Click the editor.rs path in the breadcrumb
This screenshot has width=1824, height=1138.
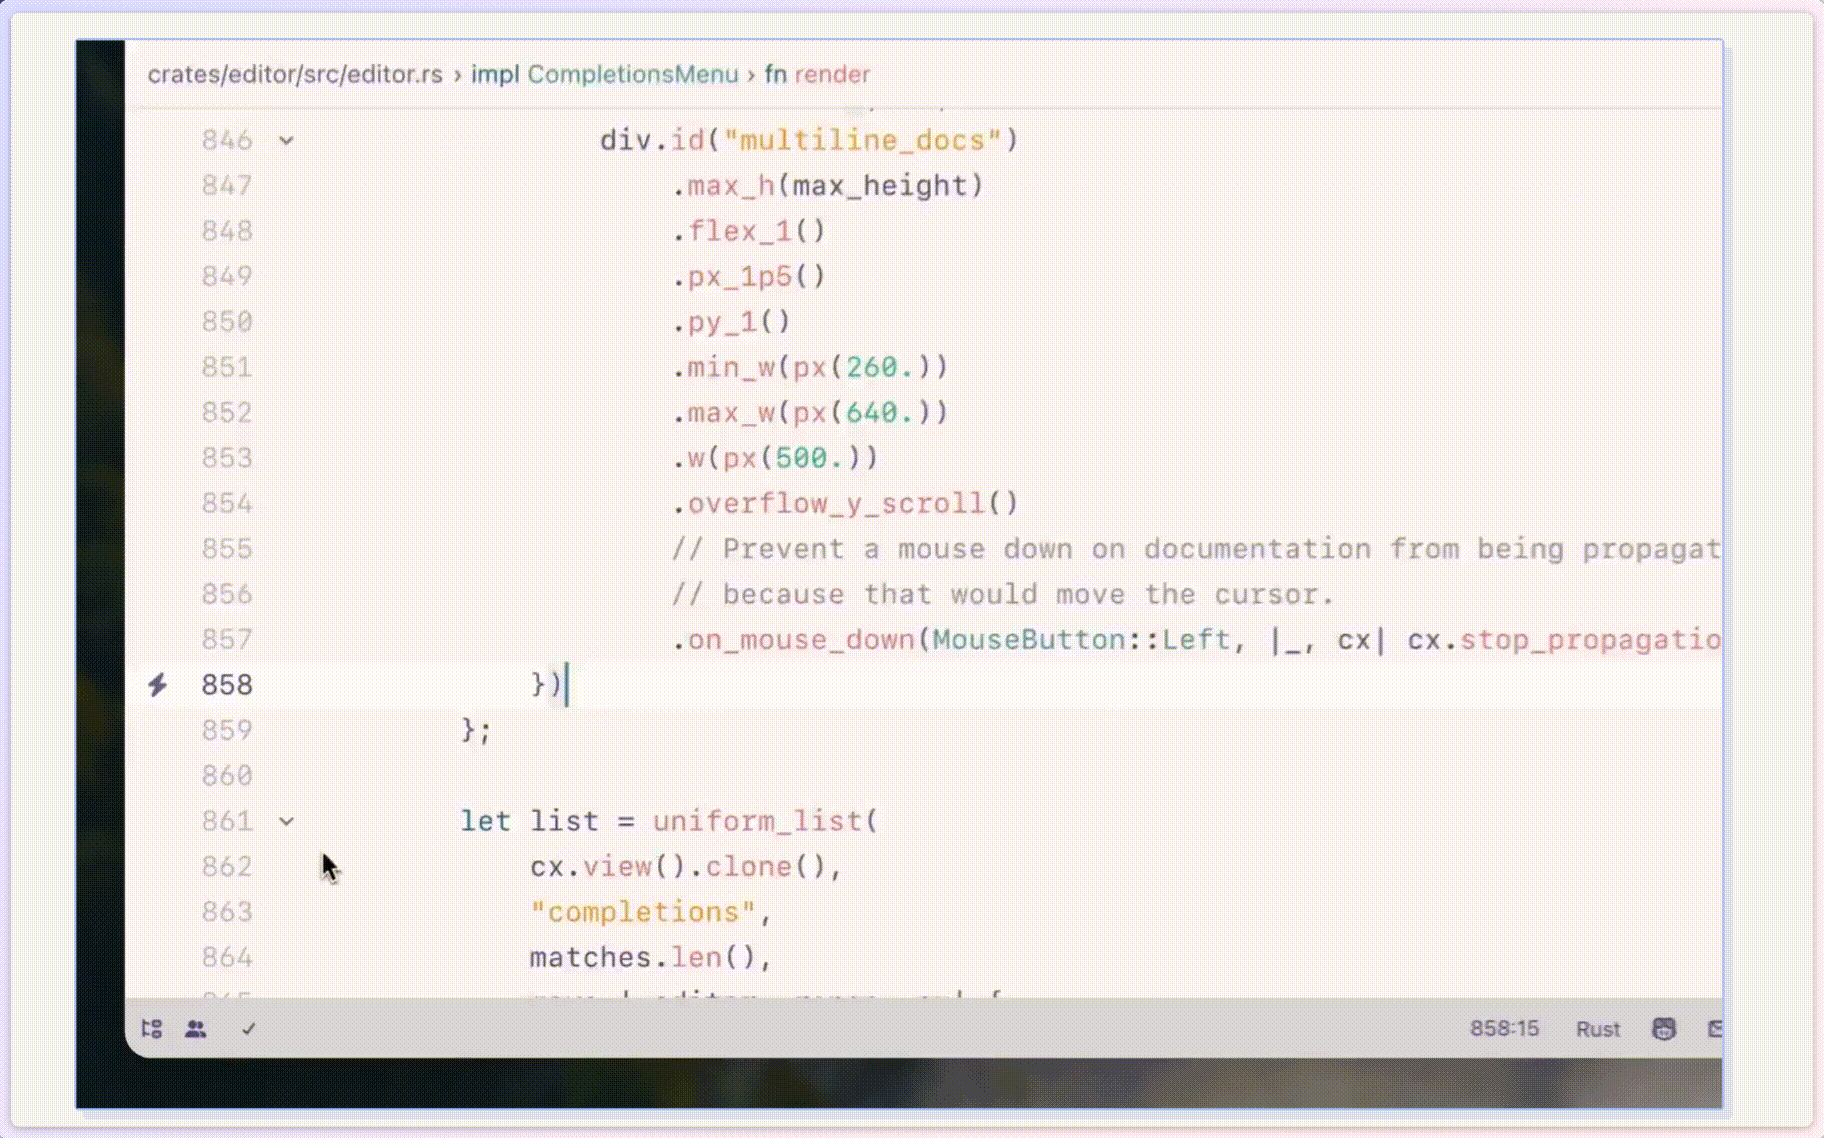295,74
